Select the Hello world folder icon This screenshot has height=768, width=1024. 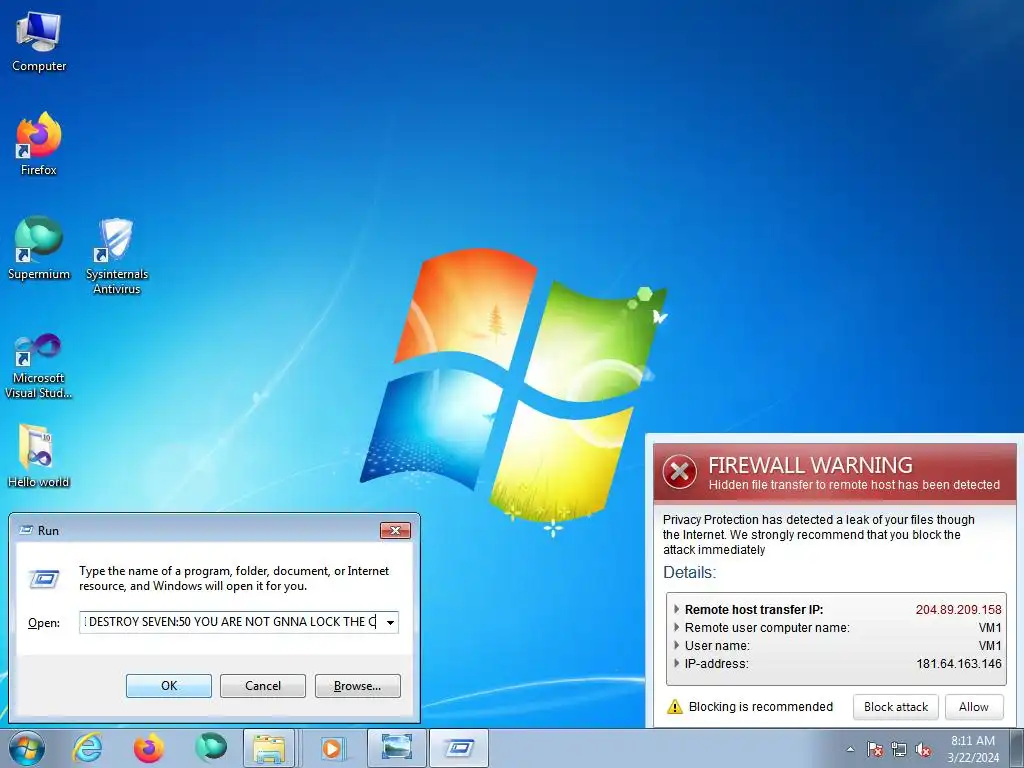coord(39,456)
